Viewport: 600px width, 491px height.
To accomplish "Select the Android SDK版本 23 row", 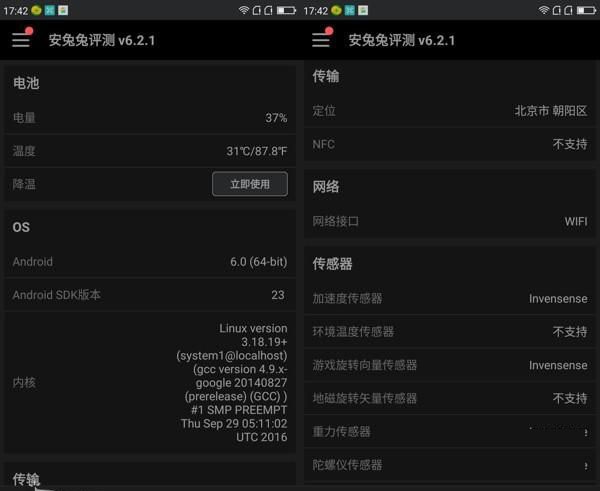I will pyautogui.click(x=150, y=295).
